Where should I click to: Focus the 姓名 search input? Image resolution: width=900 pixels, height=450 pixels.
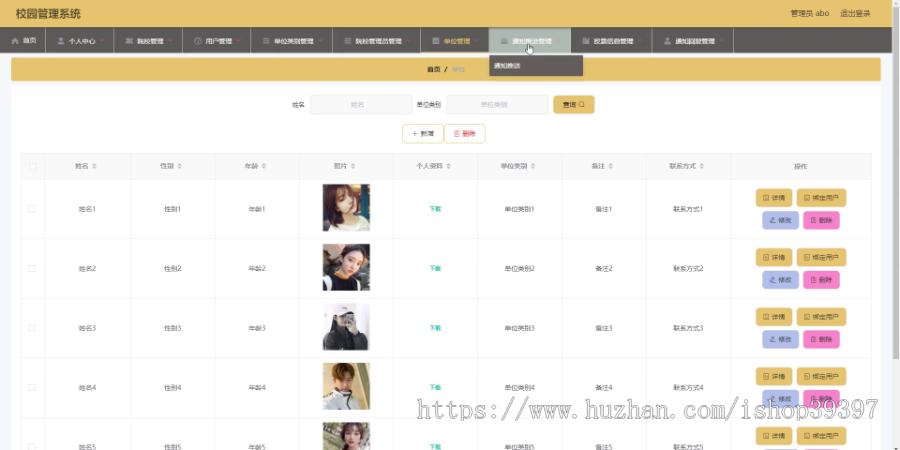(x=361, y=104)
